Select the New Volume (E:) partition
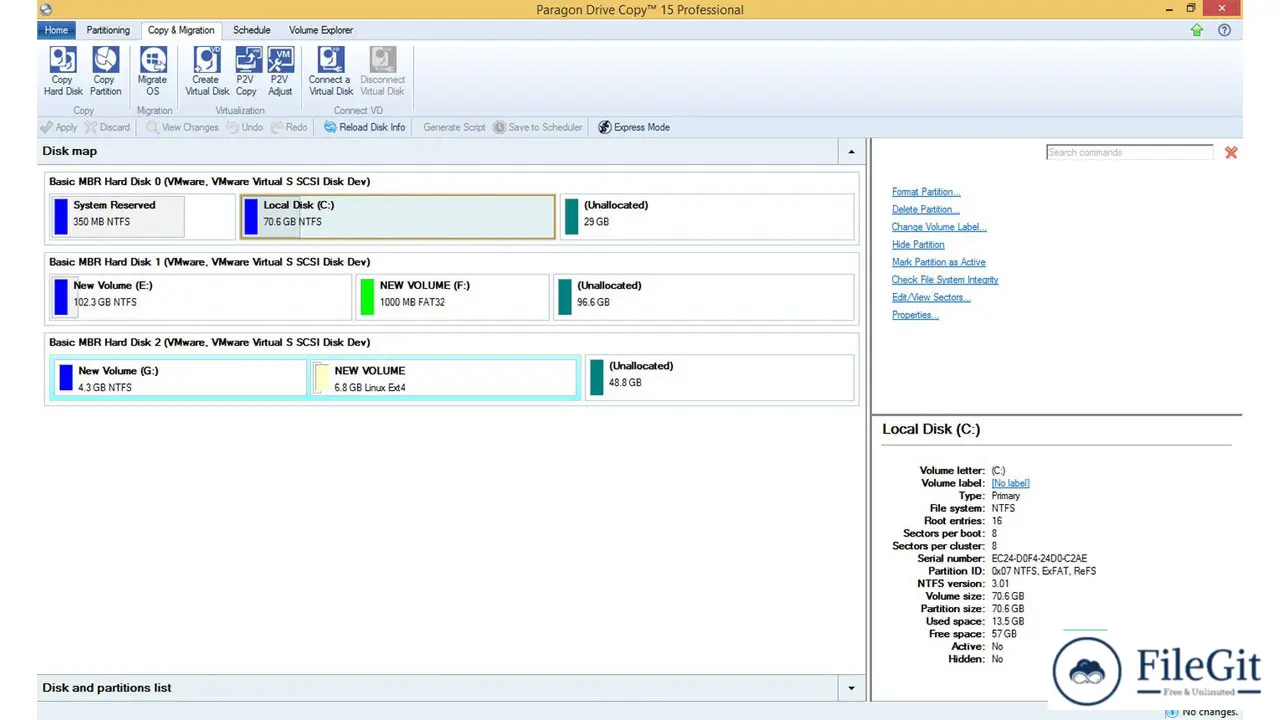Viewport: 1280px width, 720px height. 201,297
